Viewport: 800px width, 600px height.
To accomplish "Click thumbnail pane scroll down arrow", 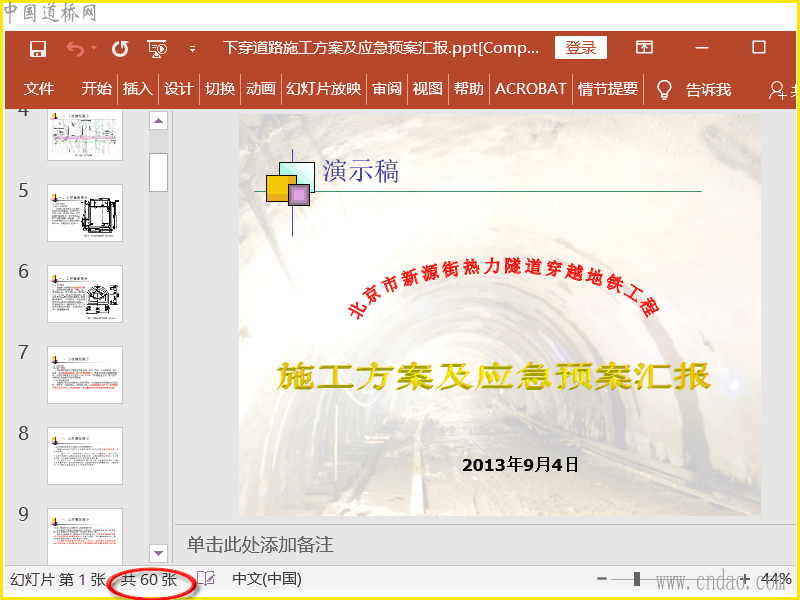I will (159, 553).
